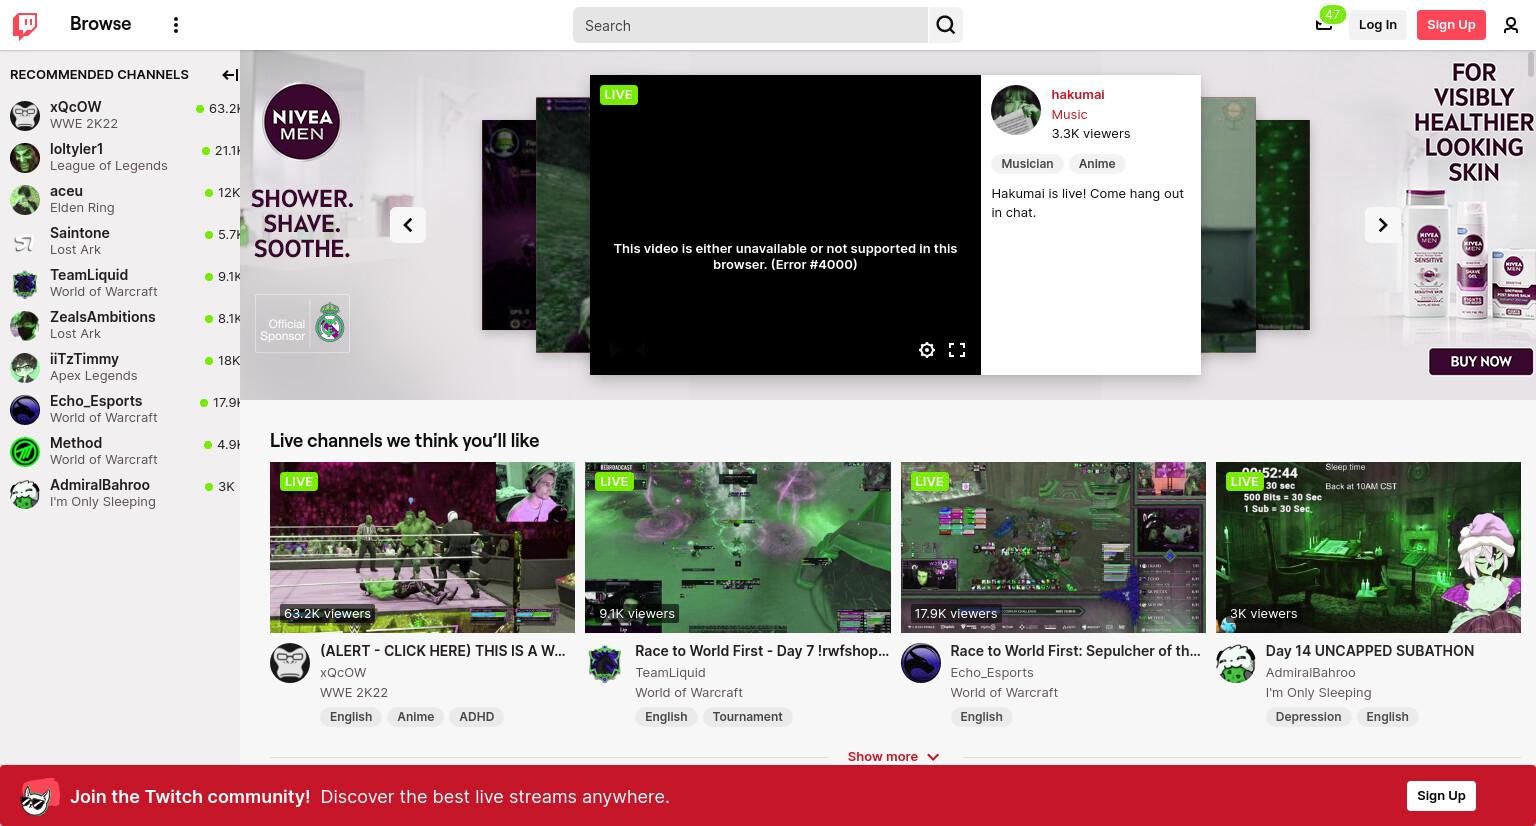Click the Log In button
This screenshot has height=826, width=1536.
(x=1377, y=25)
